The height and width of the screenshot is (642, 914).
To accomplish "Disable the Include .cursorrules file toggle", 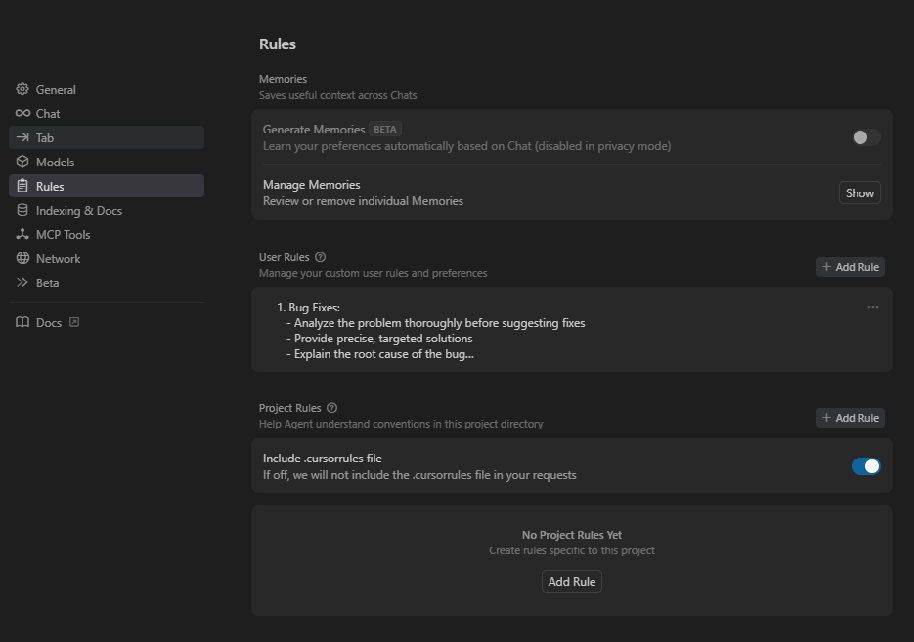I will 866,466.
